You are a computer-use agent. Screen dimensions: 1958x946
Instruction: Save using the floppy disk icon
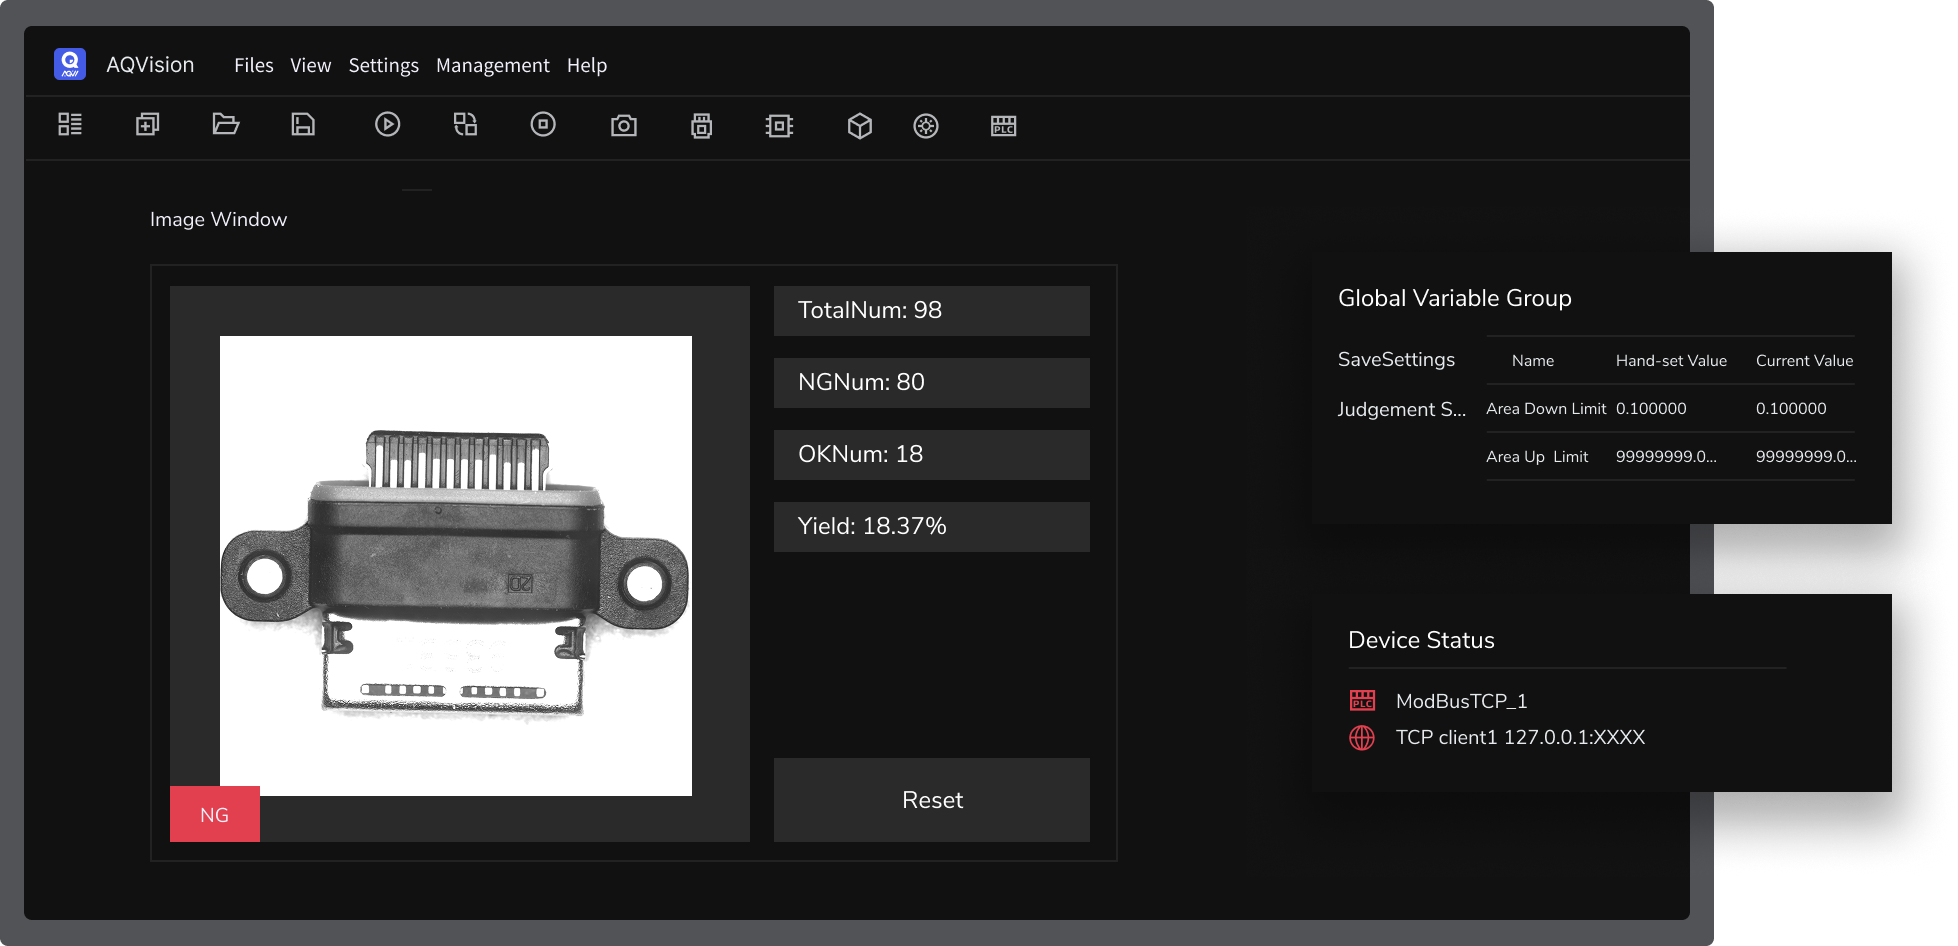(303, 125)
